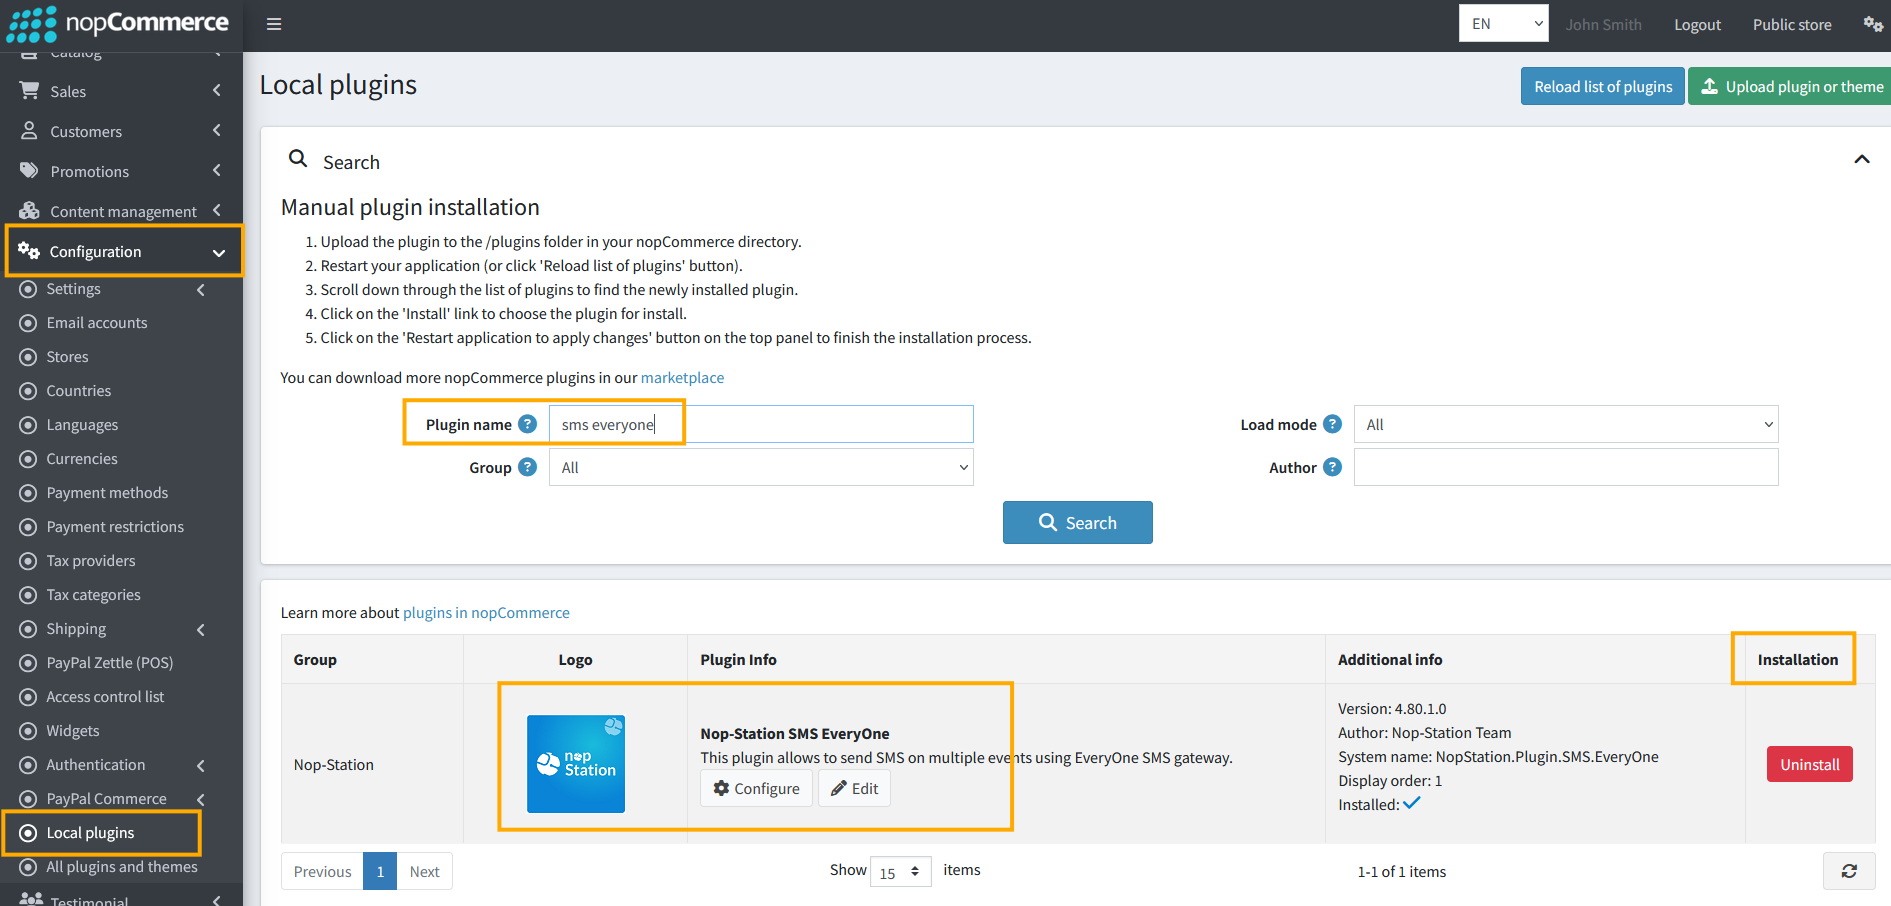Viewport: 1891px width, 906px height.
Task: Click the blue Search button
Action: 1078,522
